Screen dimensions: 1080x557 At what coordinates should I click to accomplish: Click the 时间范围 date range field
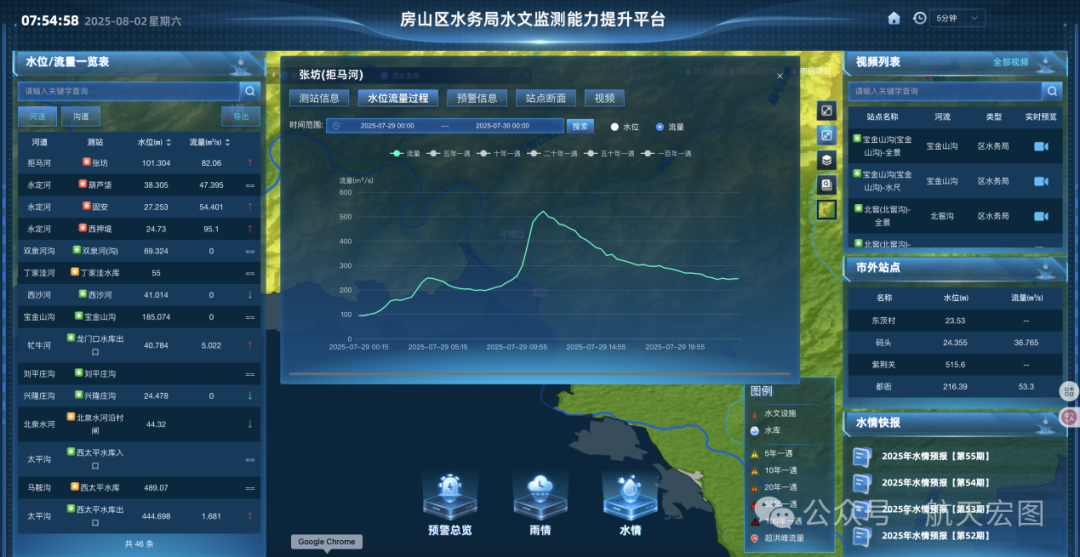pos(445,126)
